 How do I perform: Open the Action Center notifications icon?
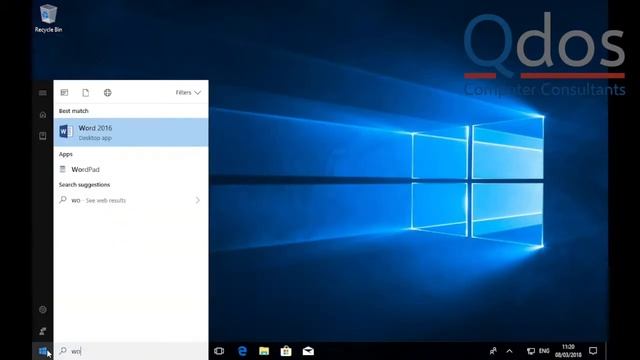593,351
